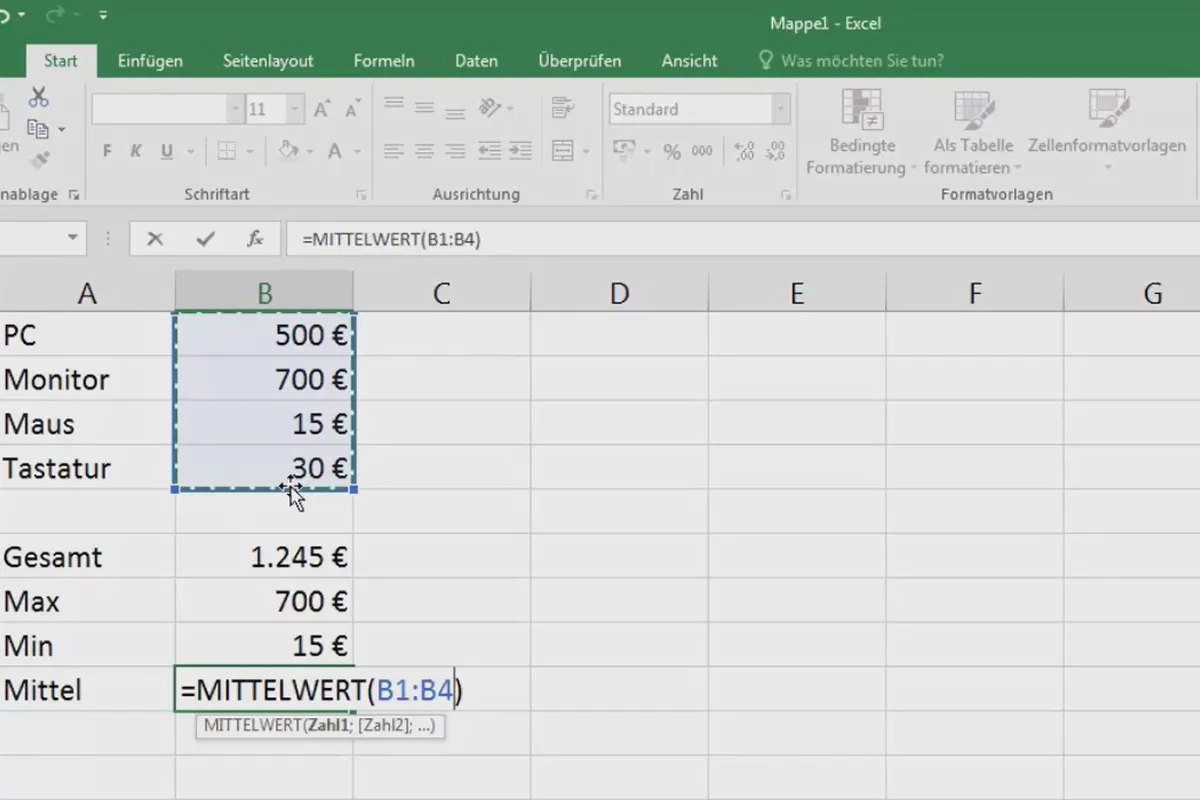Expand the Ausrichtung dialog launcher

[592, 195]
